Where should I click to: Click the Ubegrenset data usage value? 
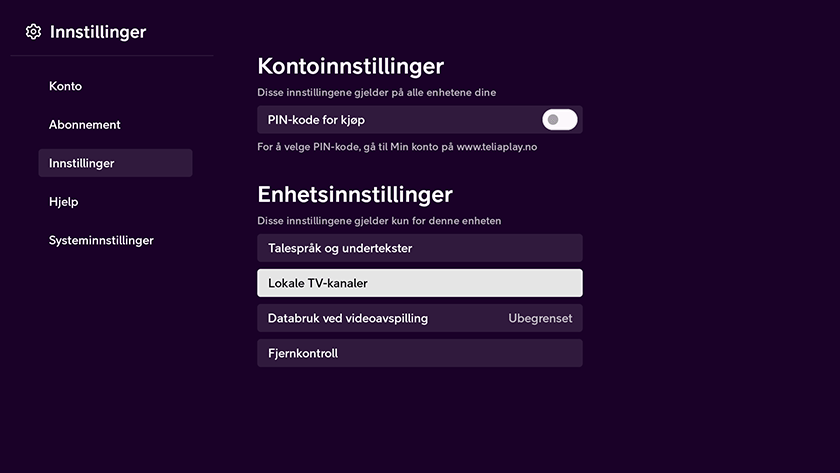540,318
